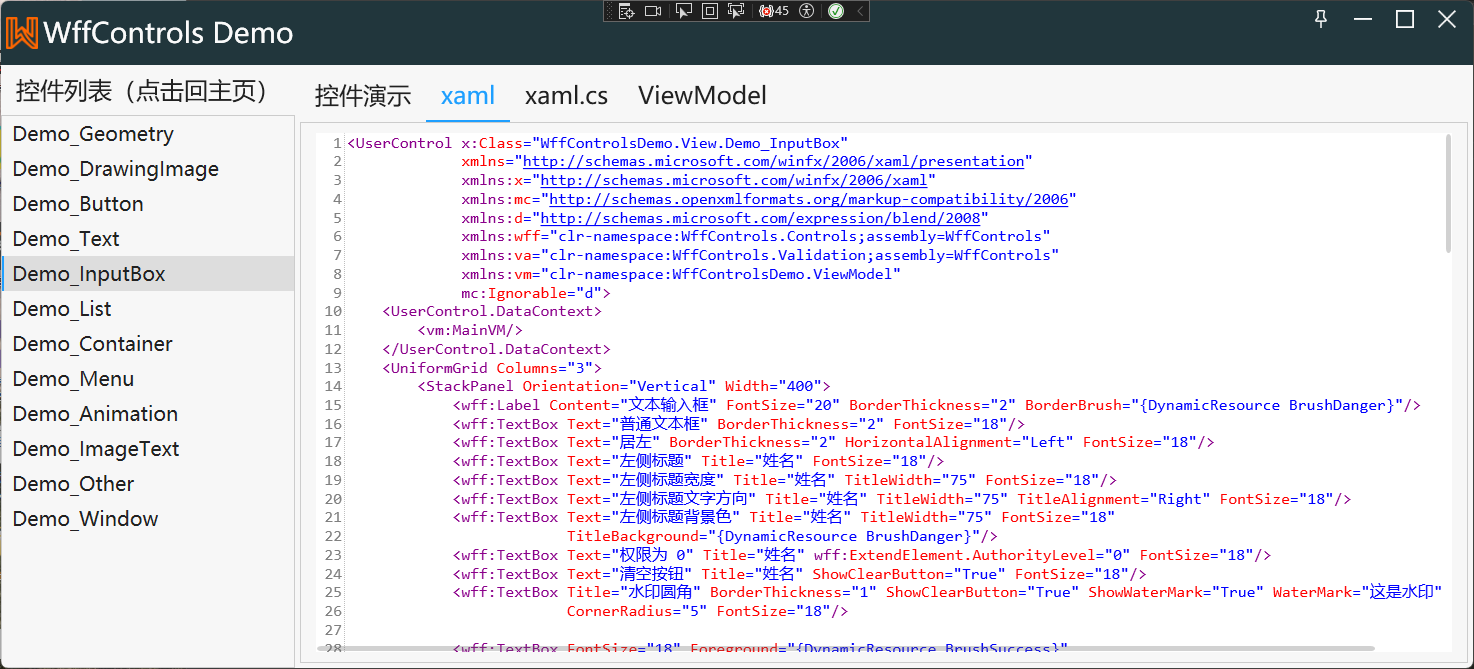Viewport: 1474px width, 669px height.
Task: Switch to the 控件演示 tab
Action: [363, 96]
